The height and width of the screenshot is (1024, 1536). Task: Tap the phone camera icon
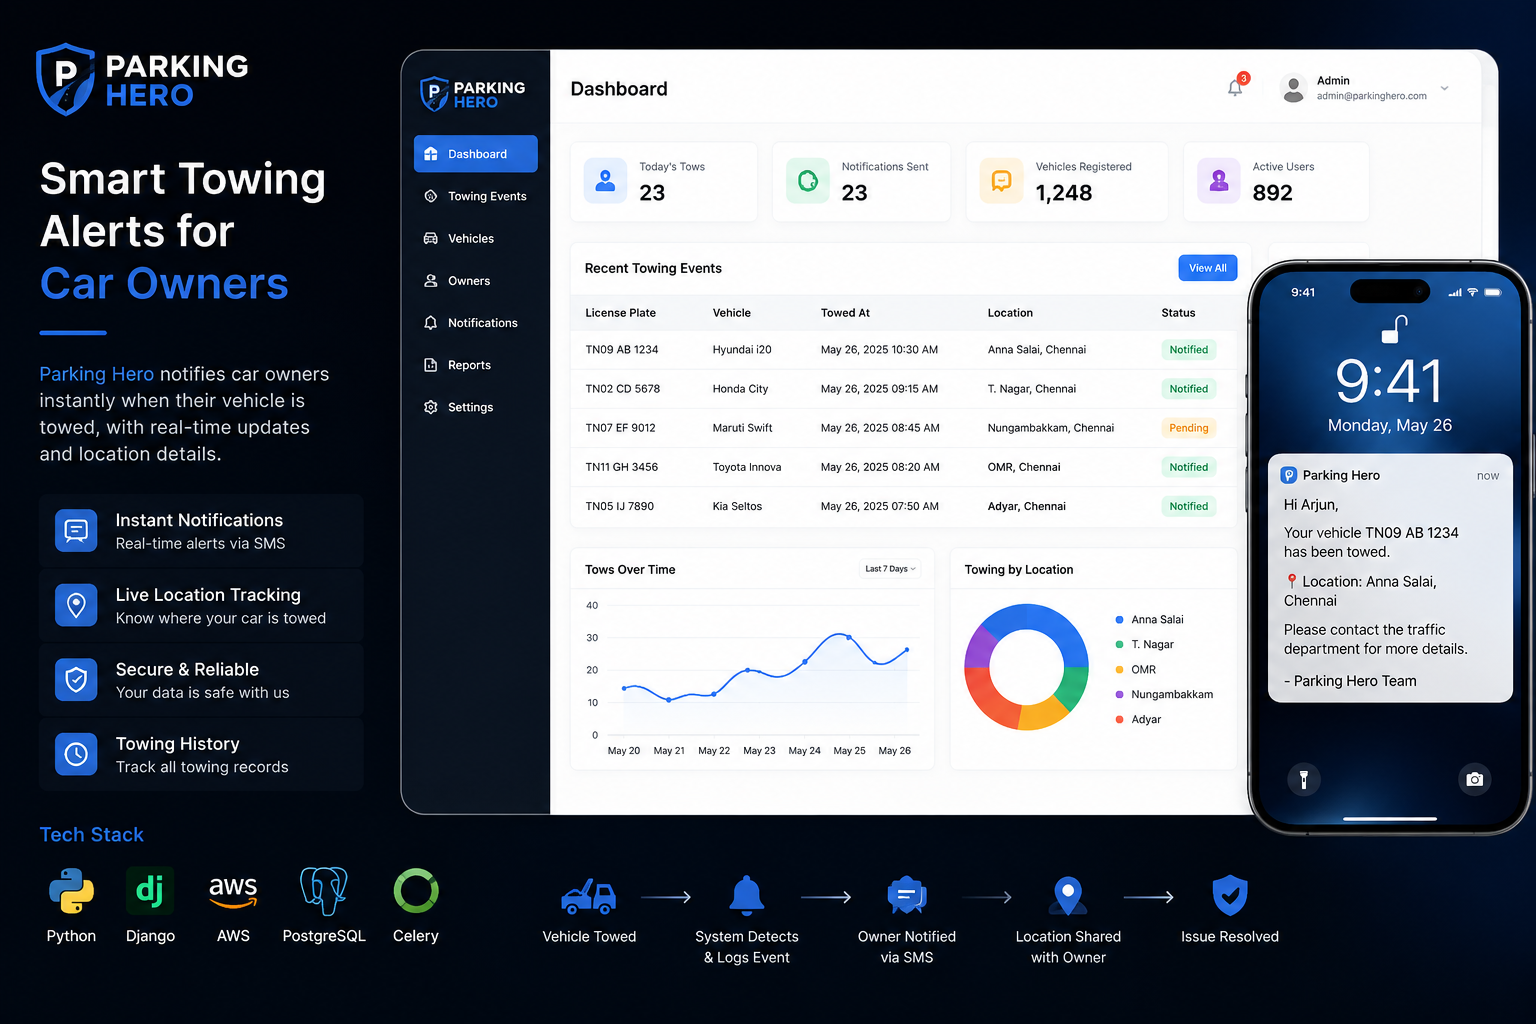1474,779
